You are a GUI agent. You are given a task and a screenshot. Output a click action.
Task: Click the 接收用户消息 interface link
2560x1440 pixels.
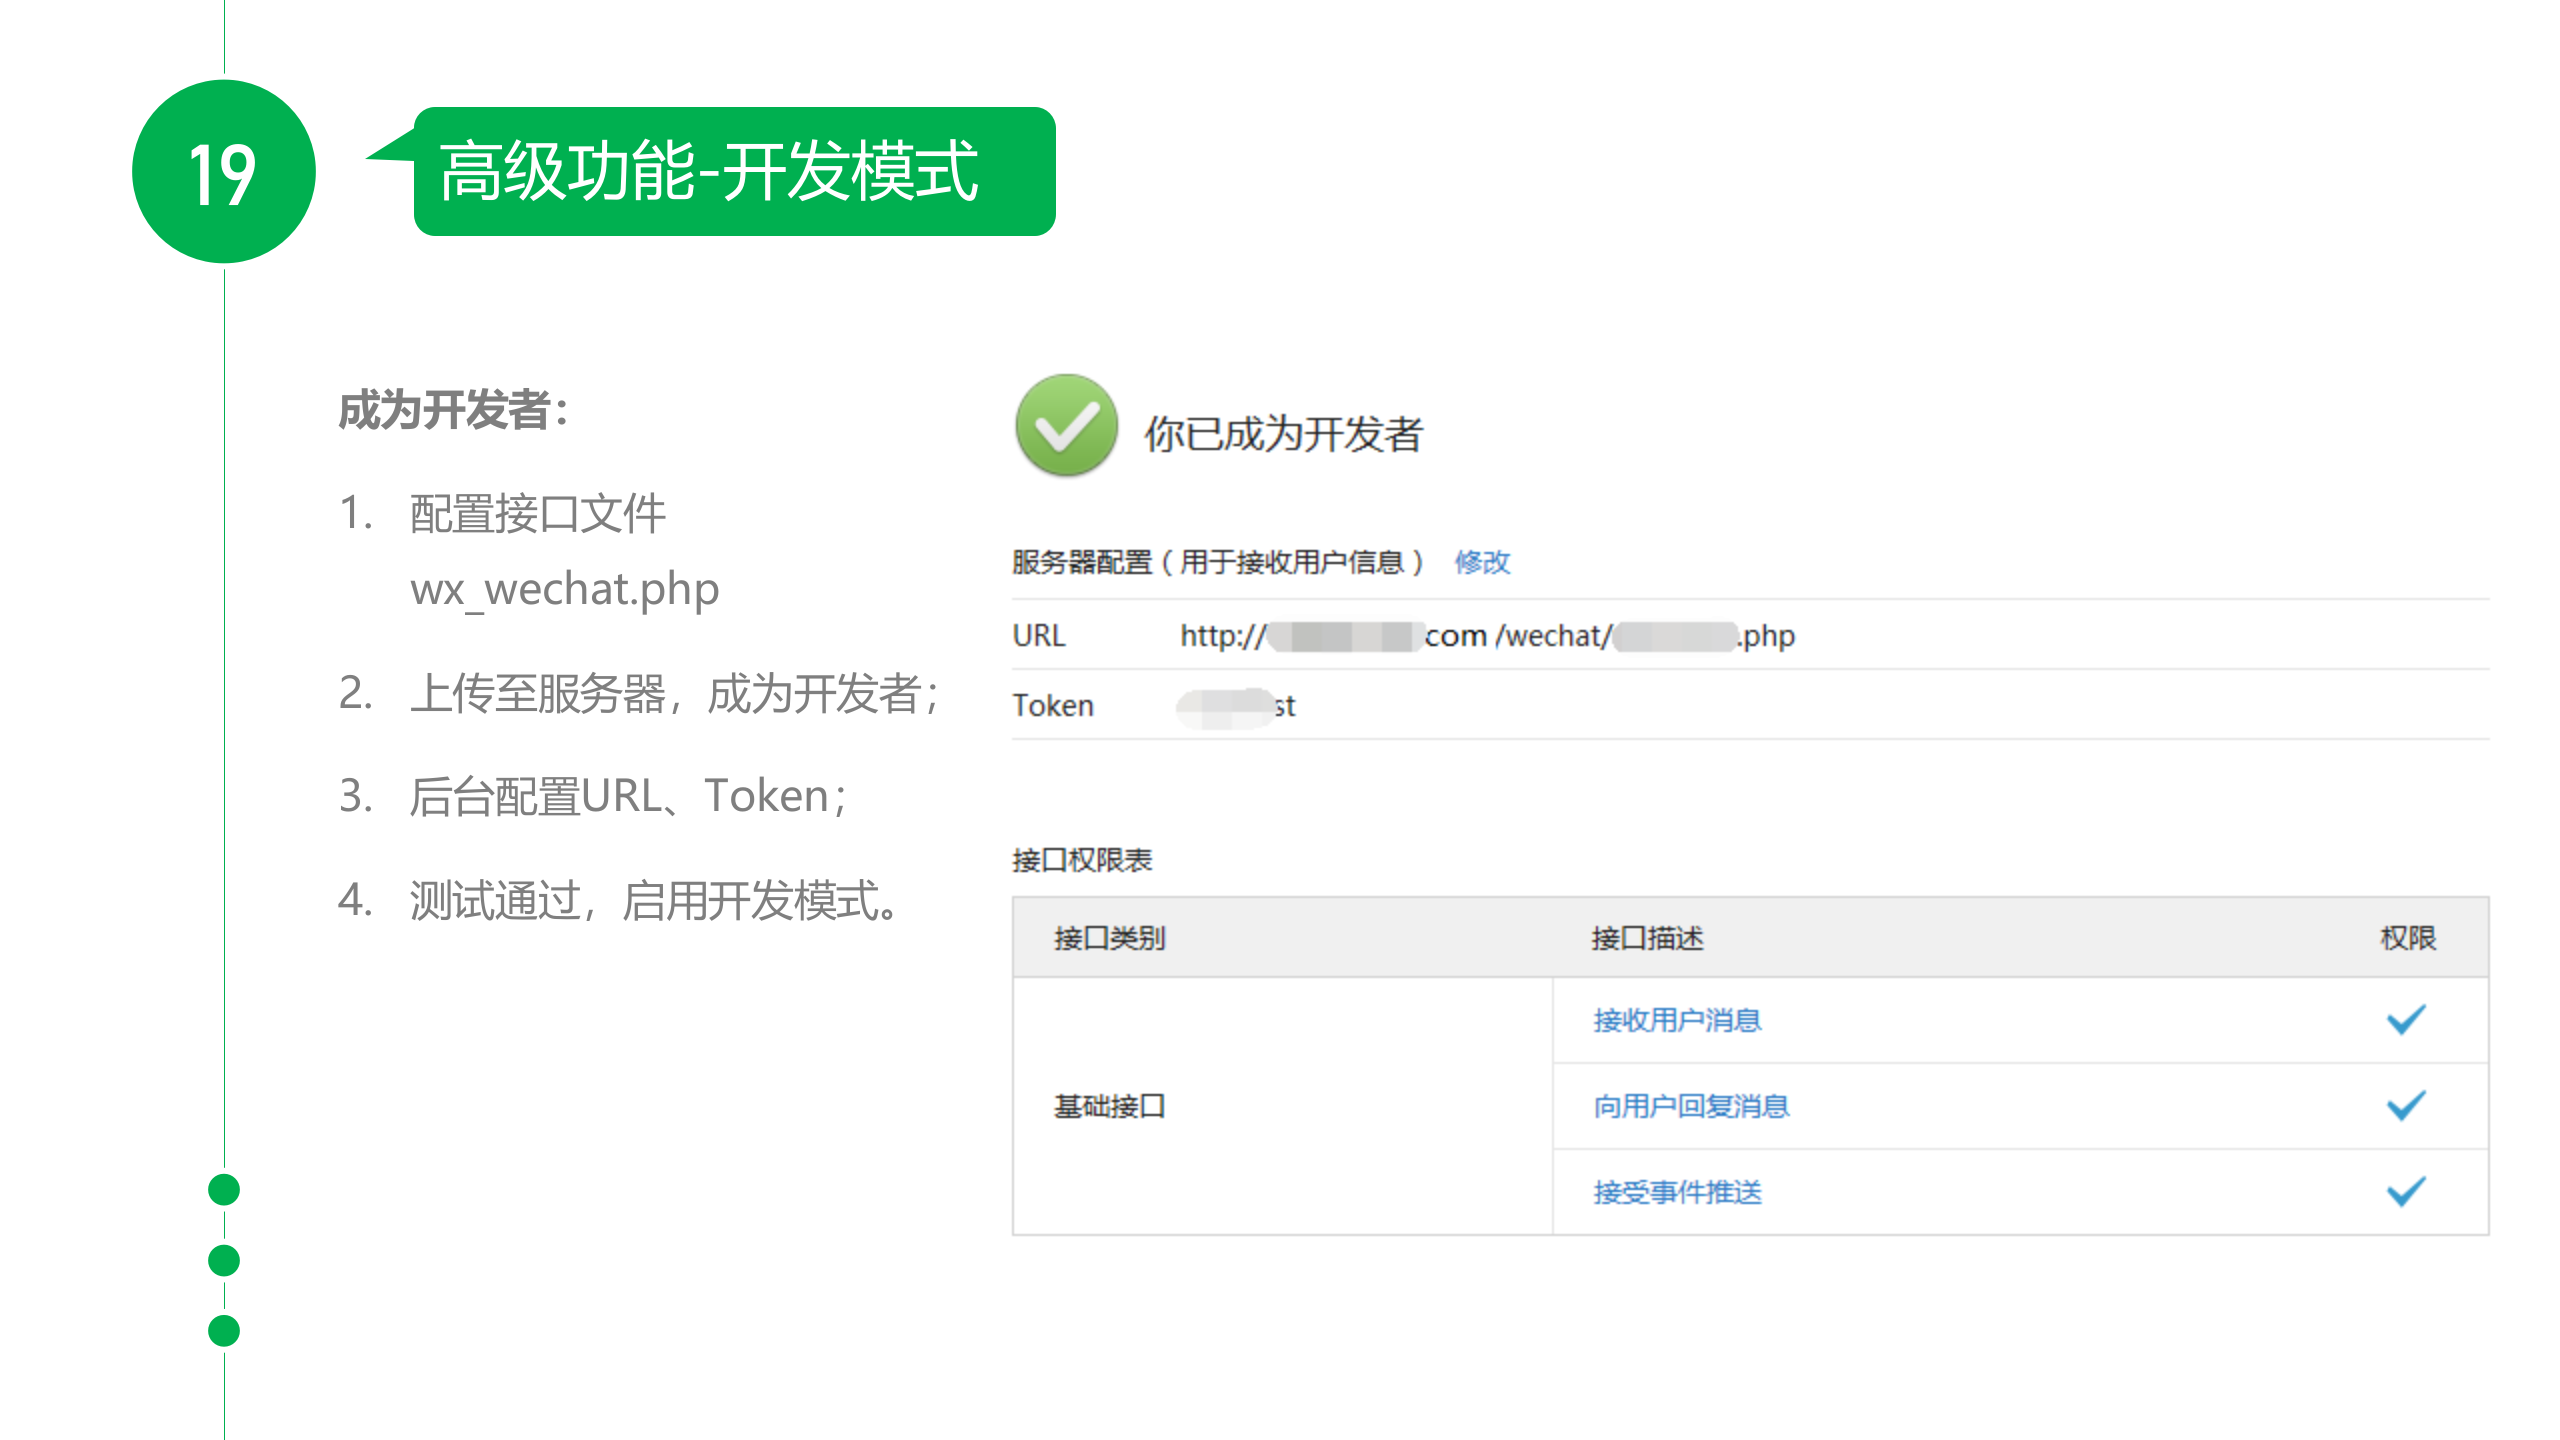pos(1676,1020)
